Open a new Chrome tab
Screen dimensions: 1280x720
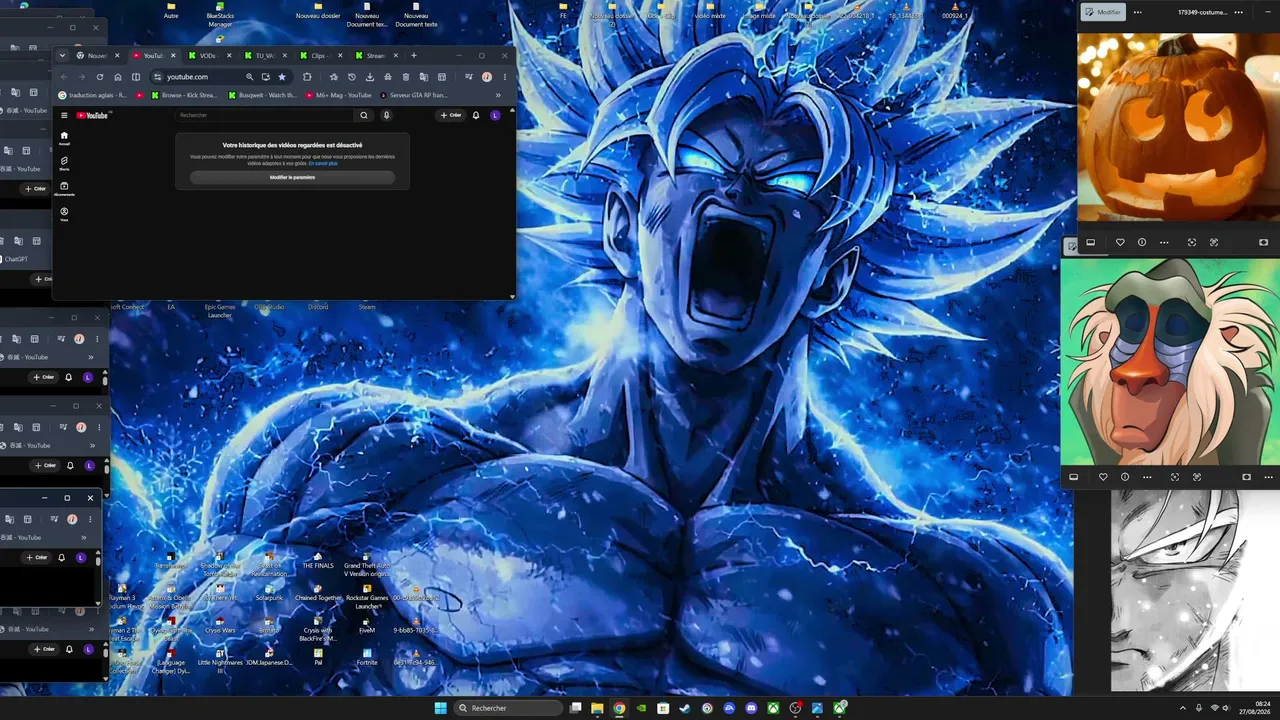pos(414,56)
